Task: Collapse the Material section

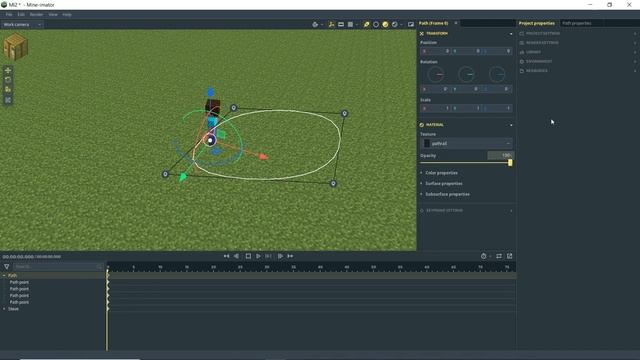Action: point(511,125)
